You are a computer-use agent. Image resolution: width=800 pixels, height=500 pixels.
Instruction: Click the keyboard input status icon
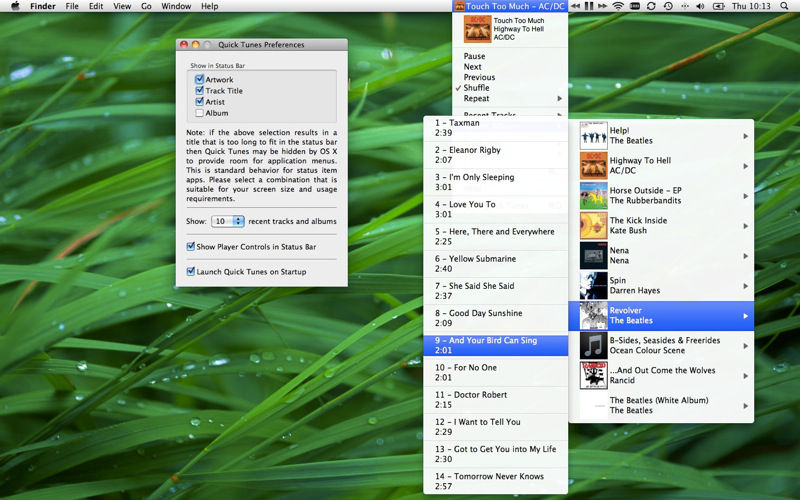click(635, 6)
